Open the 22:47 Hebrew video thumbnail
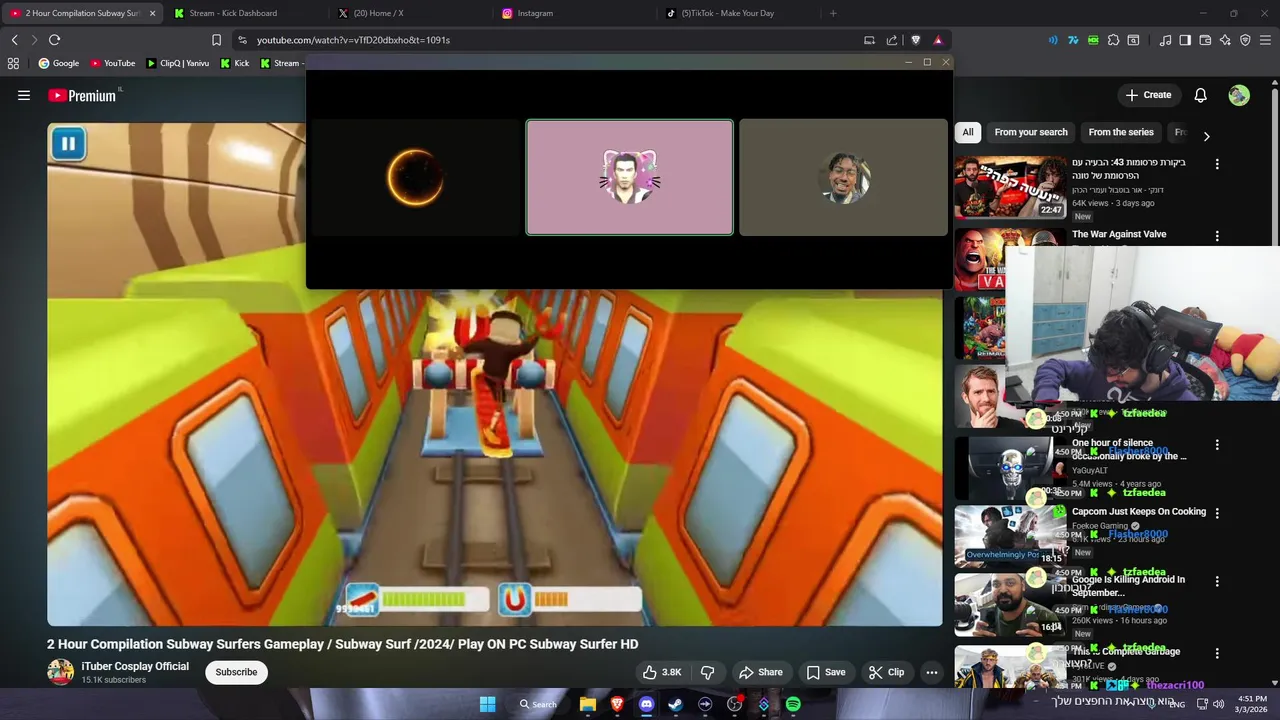The image size is (1280, 720). click(1010, 187)
